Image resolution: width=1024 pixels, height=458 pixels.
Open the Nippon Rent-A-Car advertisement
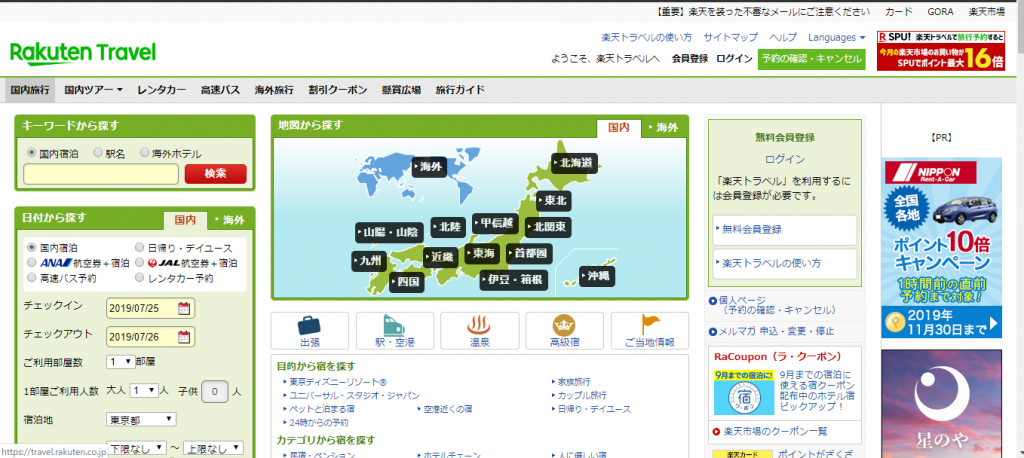pyautogui.click(x=941, y=248)
